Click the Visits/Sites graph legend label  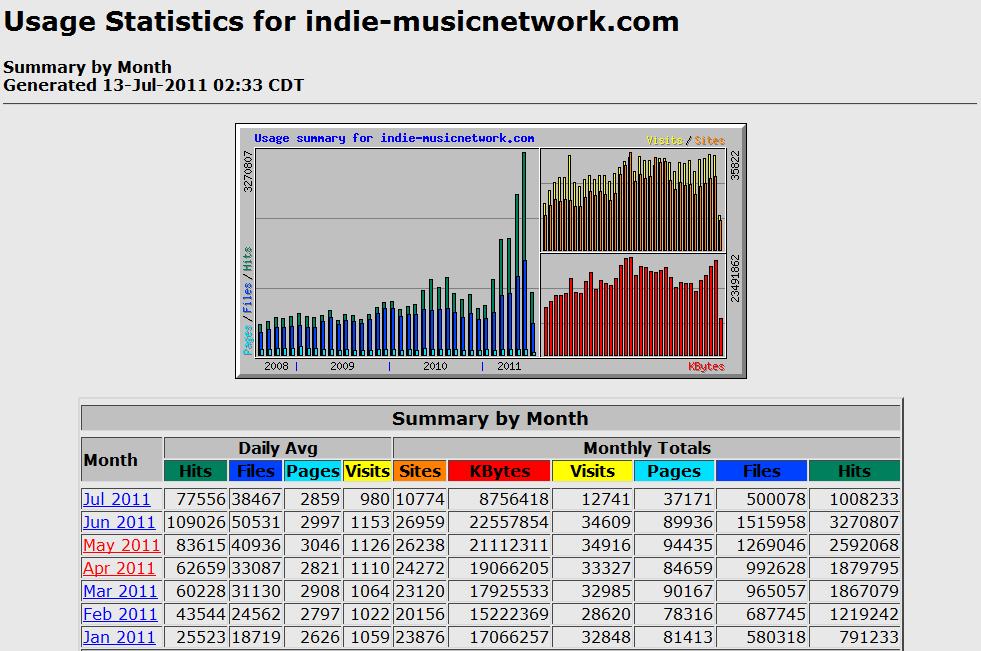click(x=686, y=140)
